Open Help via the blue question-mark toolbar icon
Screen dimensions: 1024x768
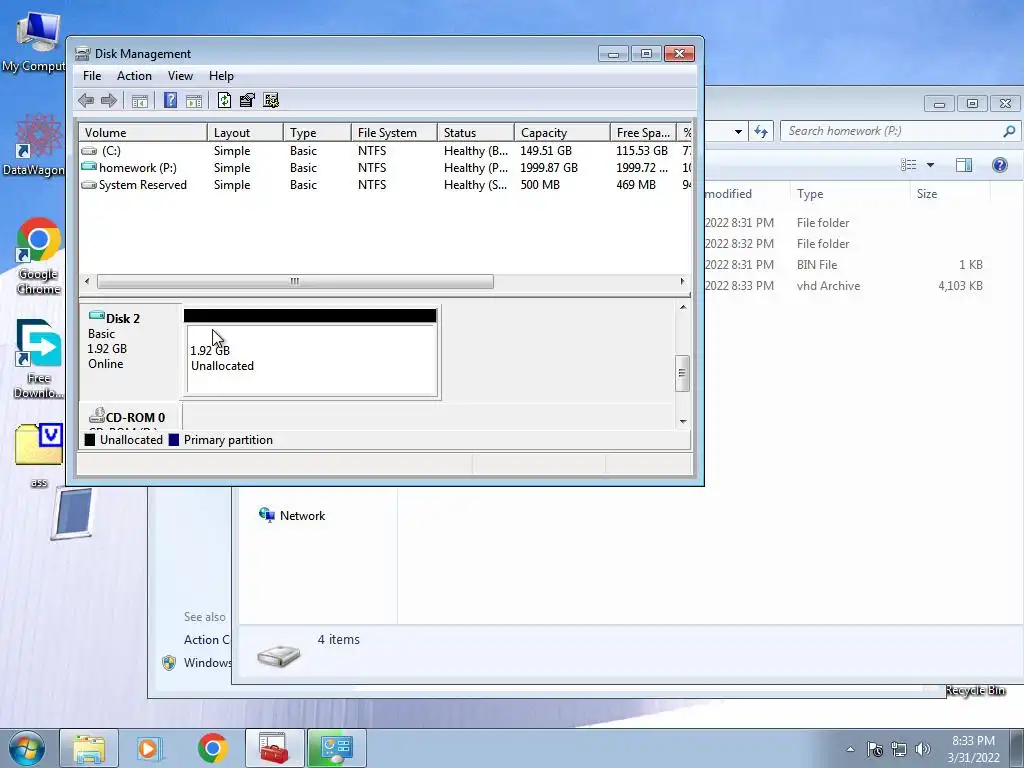tap(170, 101)
